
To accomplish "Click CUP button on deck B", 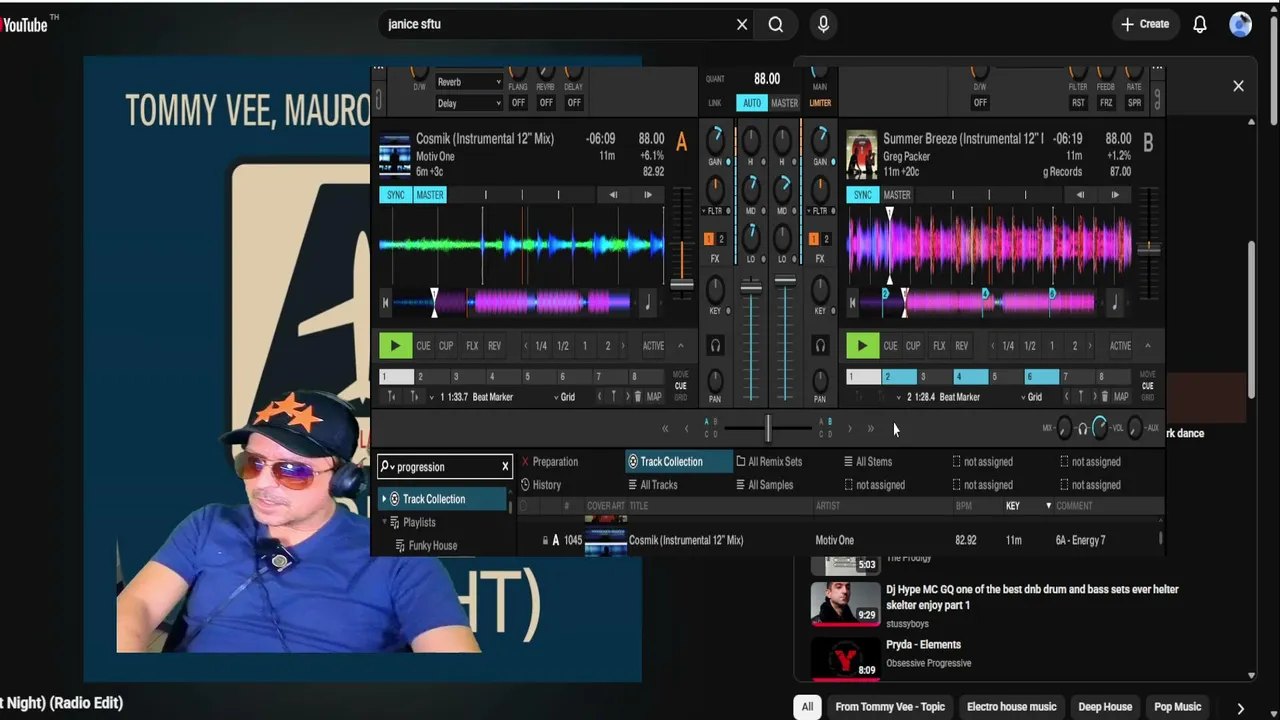I will tap(913, 346).
